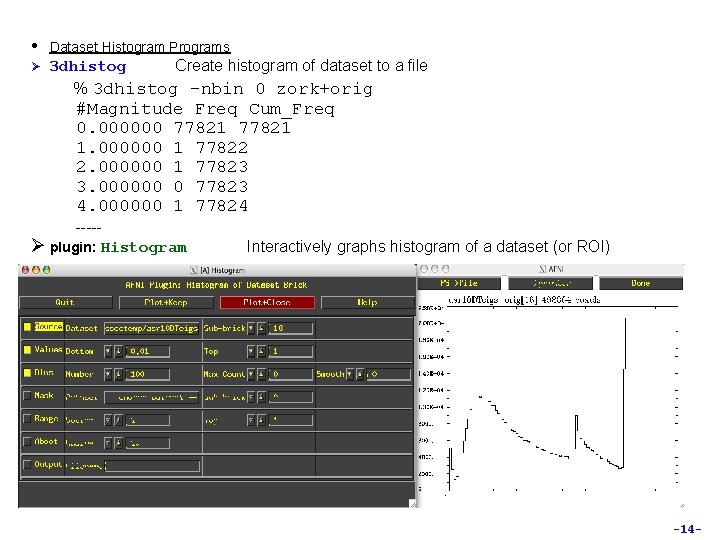Minimize Histogram window with yellow button
The image size is (720, 540).
click(x=36, y=270)
